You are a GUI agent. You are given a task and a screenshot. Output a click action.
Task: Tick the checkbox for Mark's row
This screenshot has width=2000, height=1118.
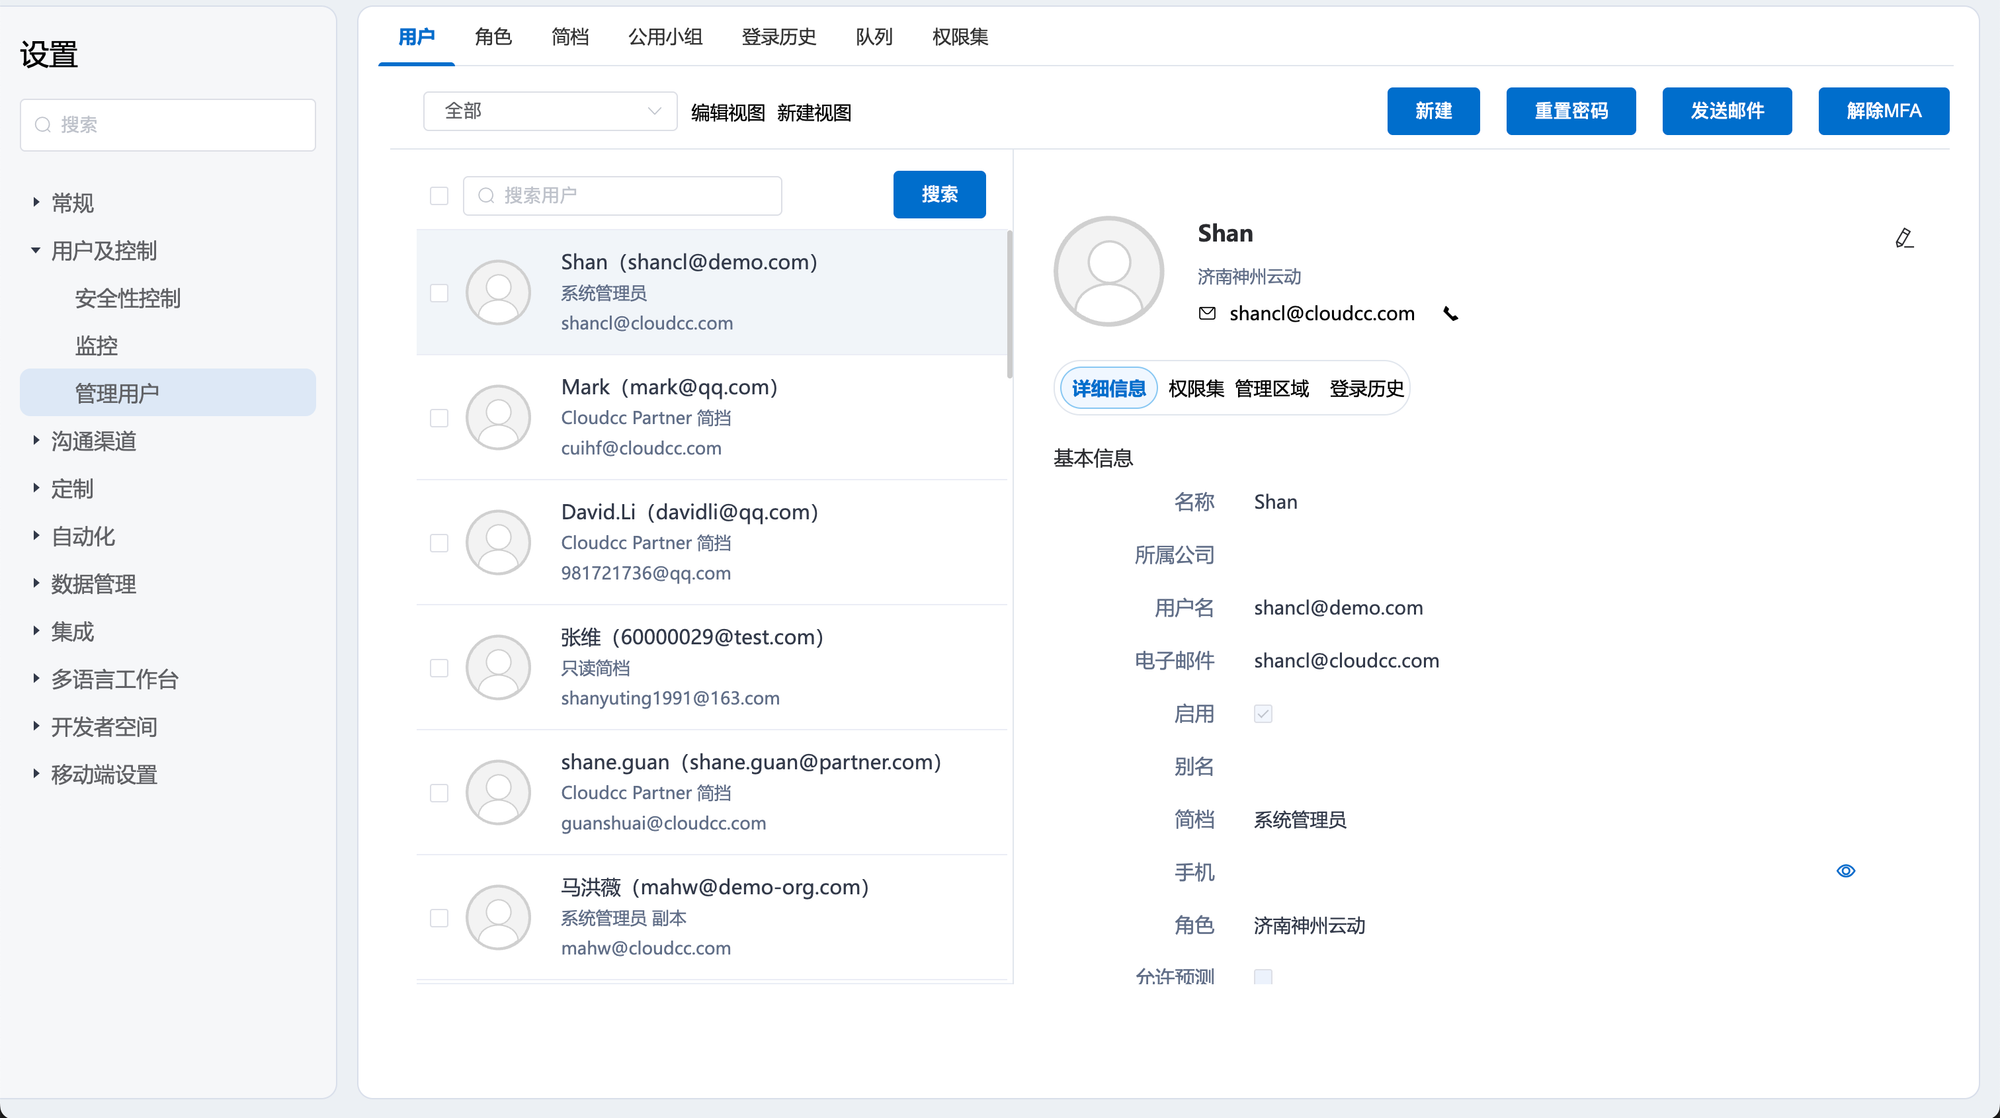(439, 418)
